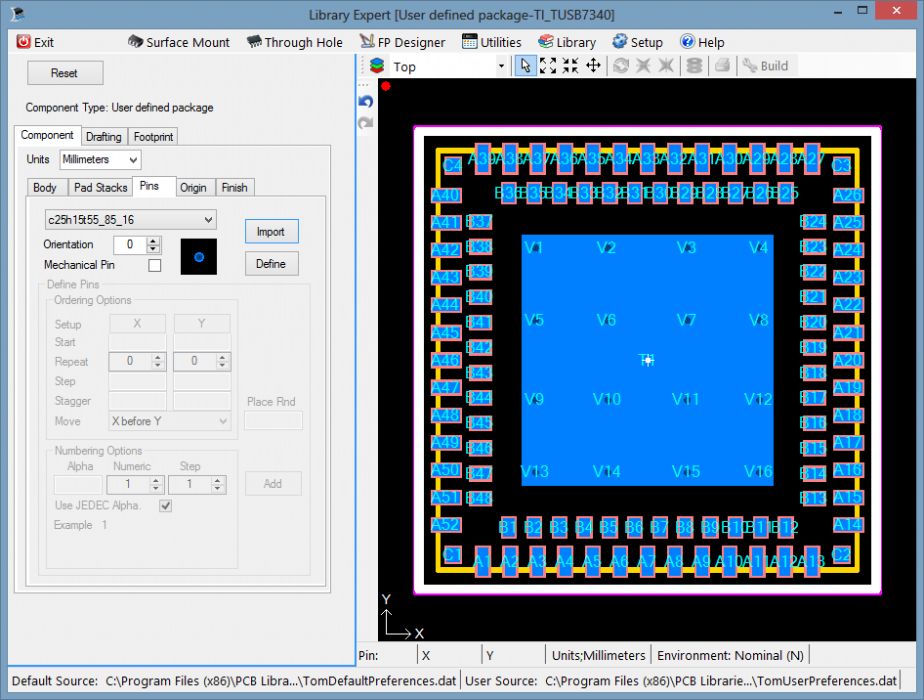Open the Utilities menu
The height and width of the screenshot is (700, 924).
pyautogui.click(x=492, y=42)
